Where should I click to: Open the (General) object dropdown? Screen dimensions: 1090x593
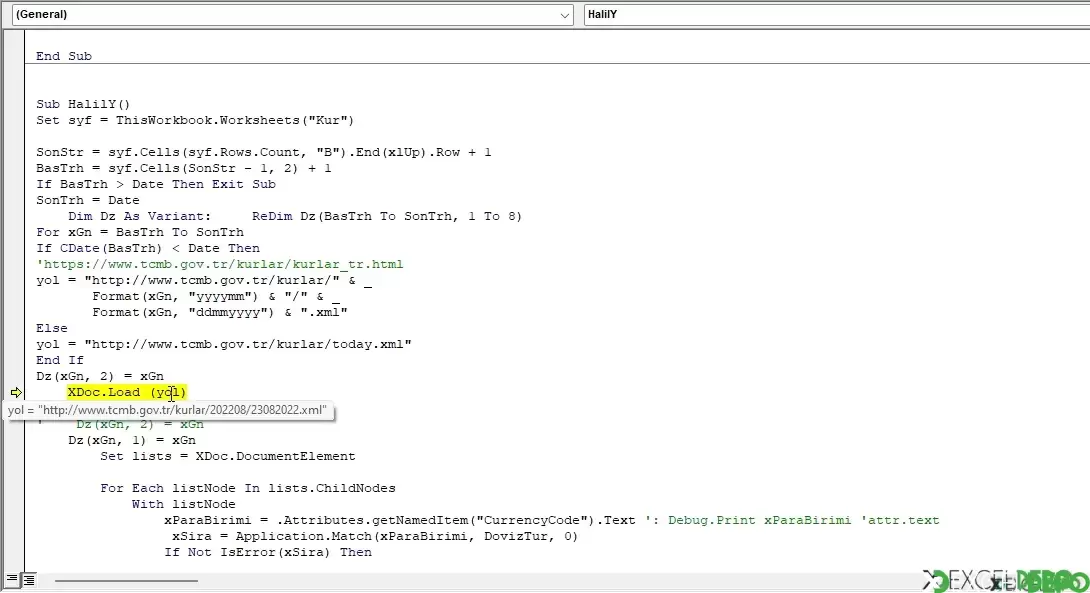click(292, 15)
